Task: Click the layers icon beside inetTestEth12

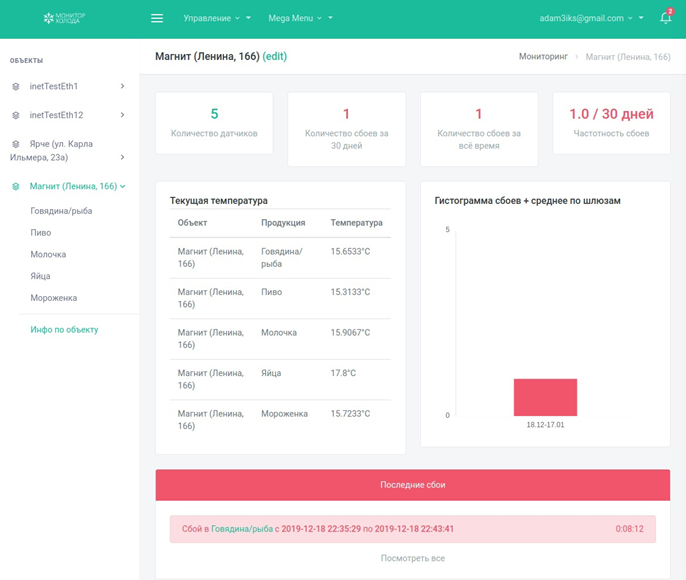Action: coord(16,115)
